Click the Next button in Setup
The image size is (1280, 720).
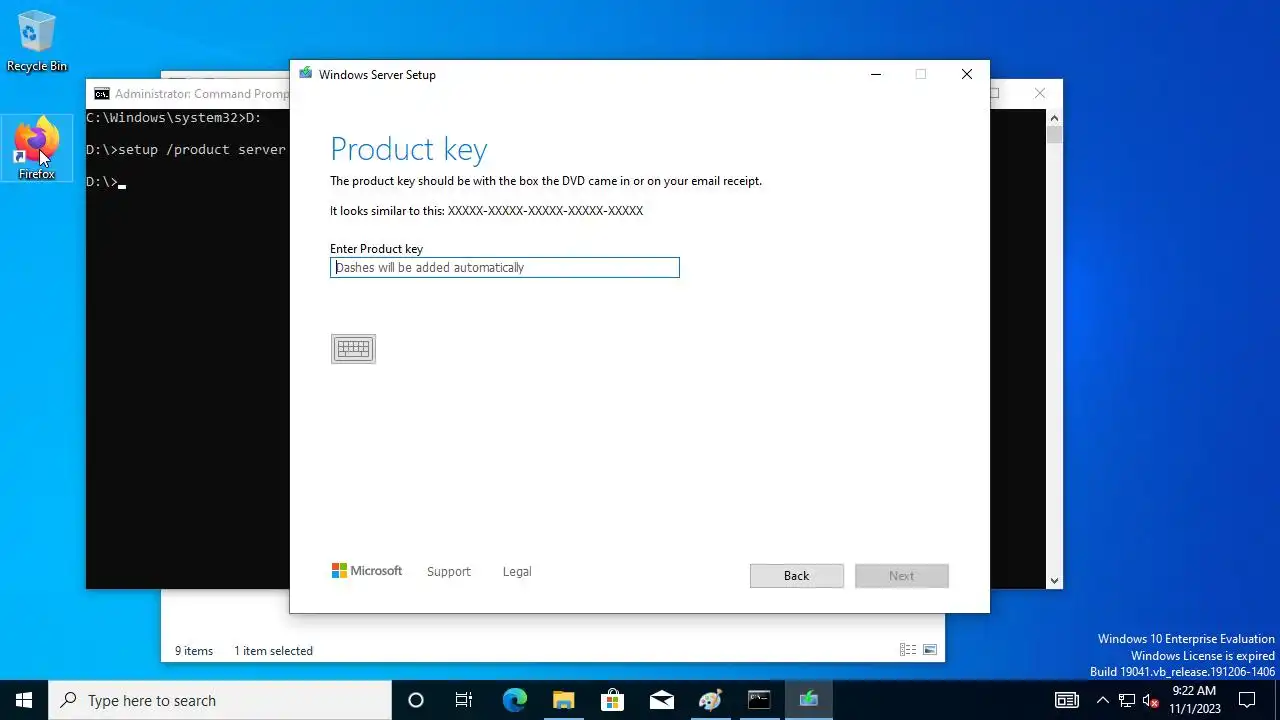click(x=902, y=576)
